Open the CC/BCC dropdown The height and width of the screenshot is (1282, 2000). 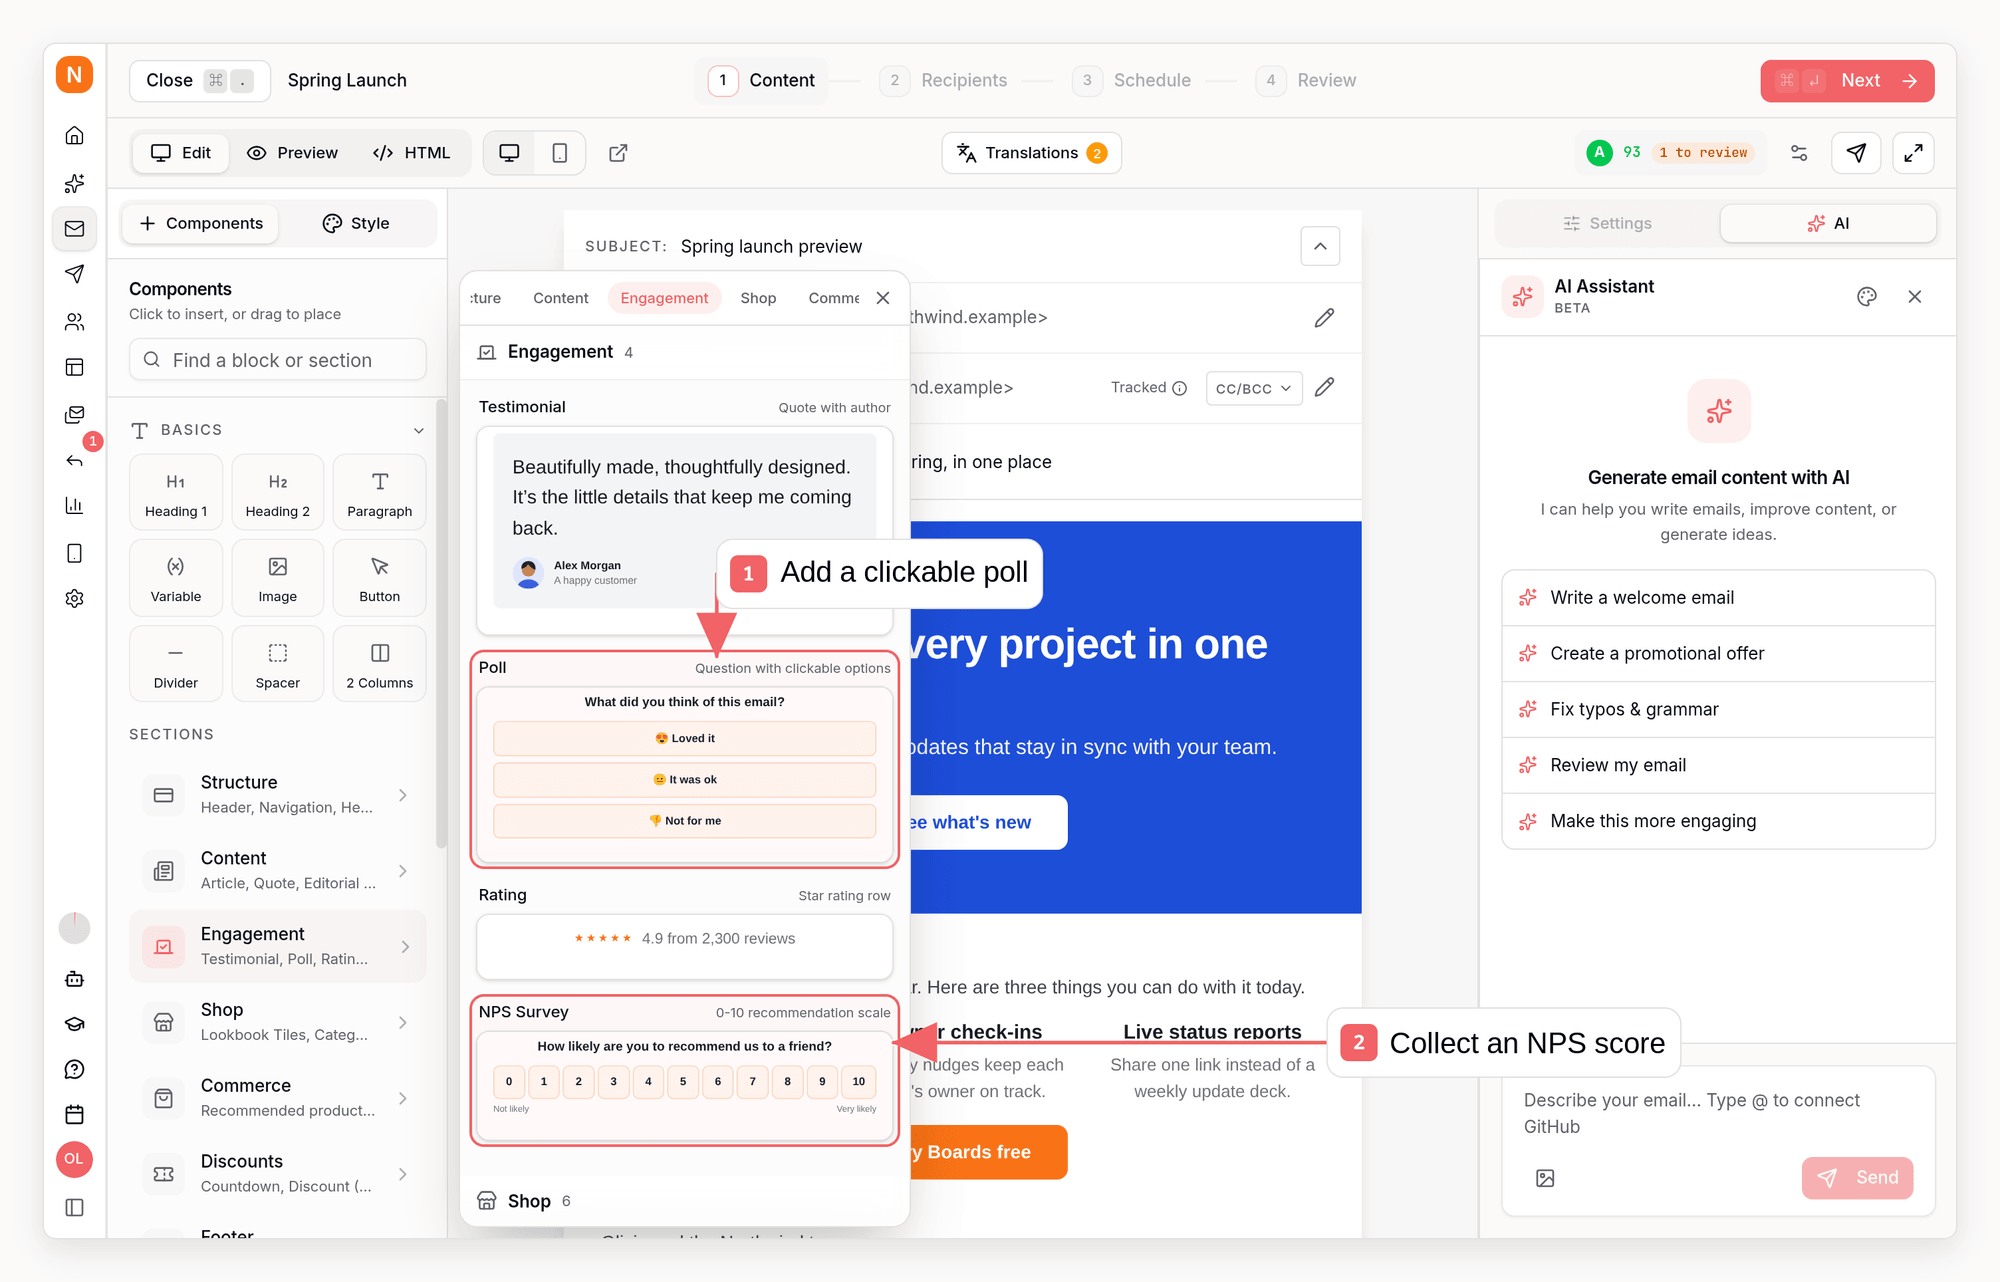1254,388
